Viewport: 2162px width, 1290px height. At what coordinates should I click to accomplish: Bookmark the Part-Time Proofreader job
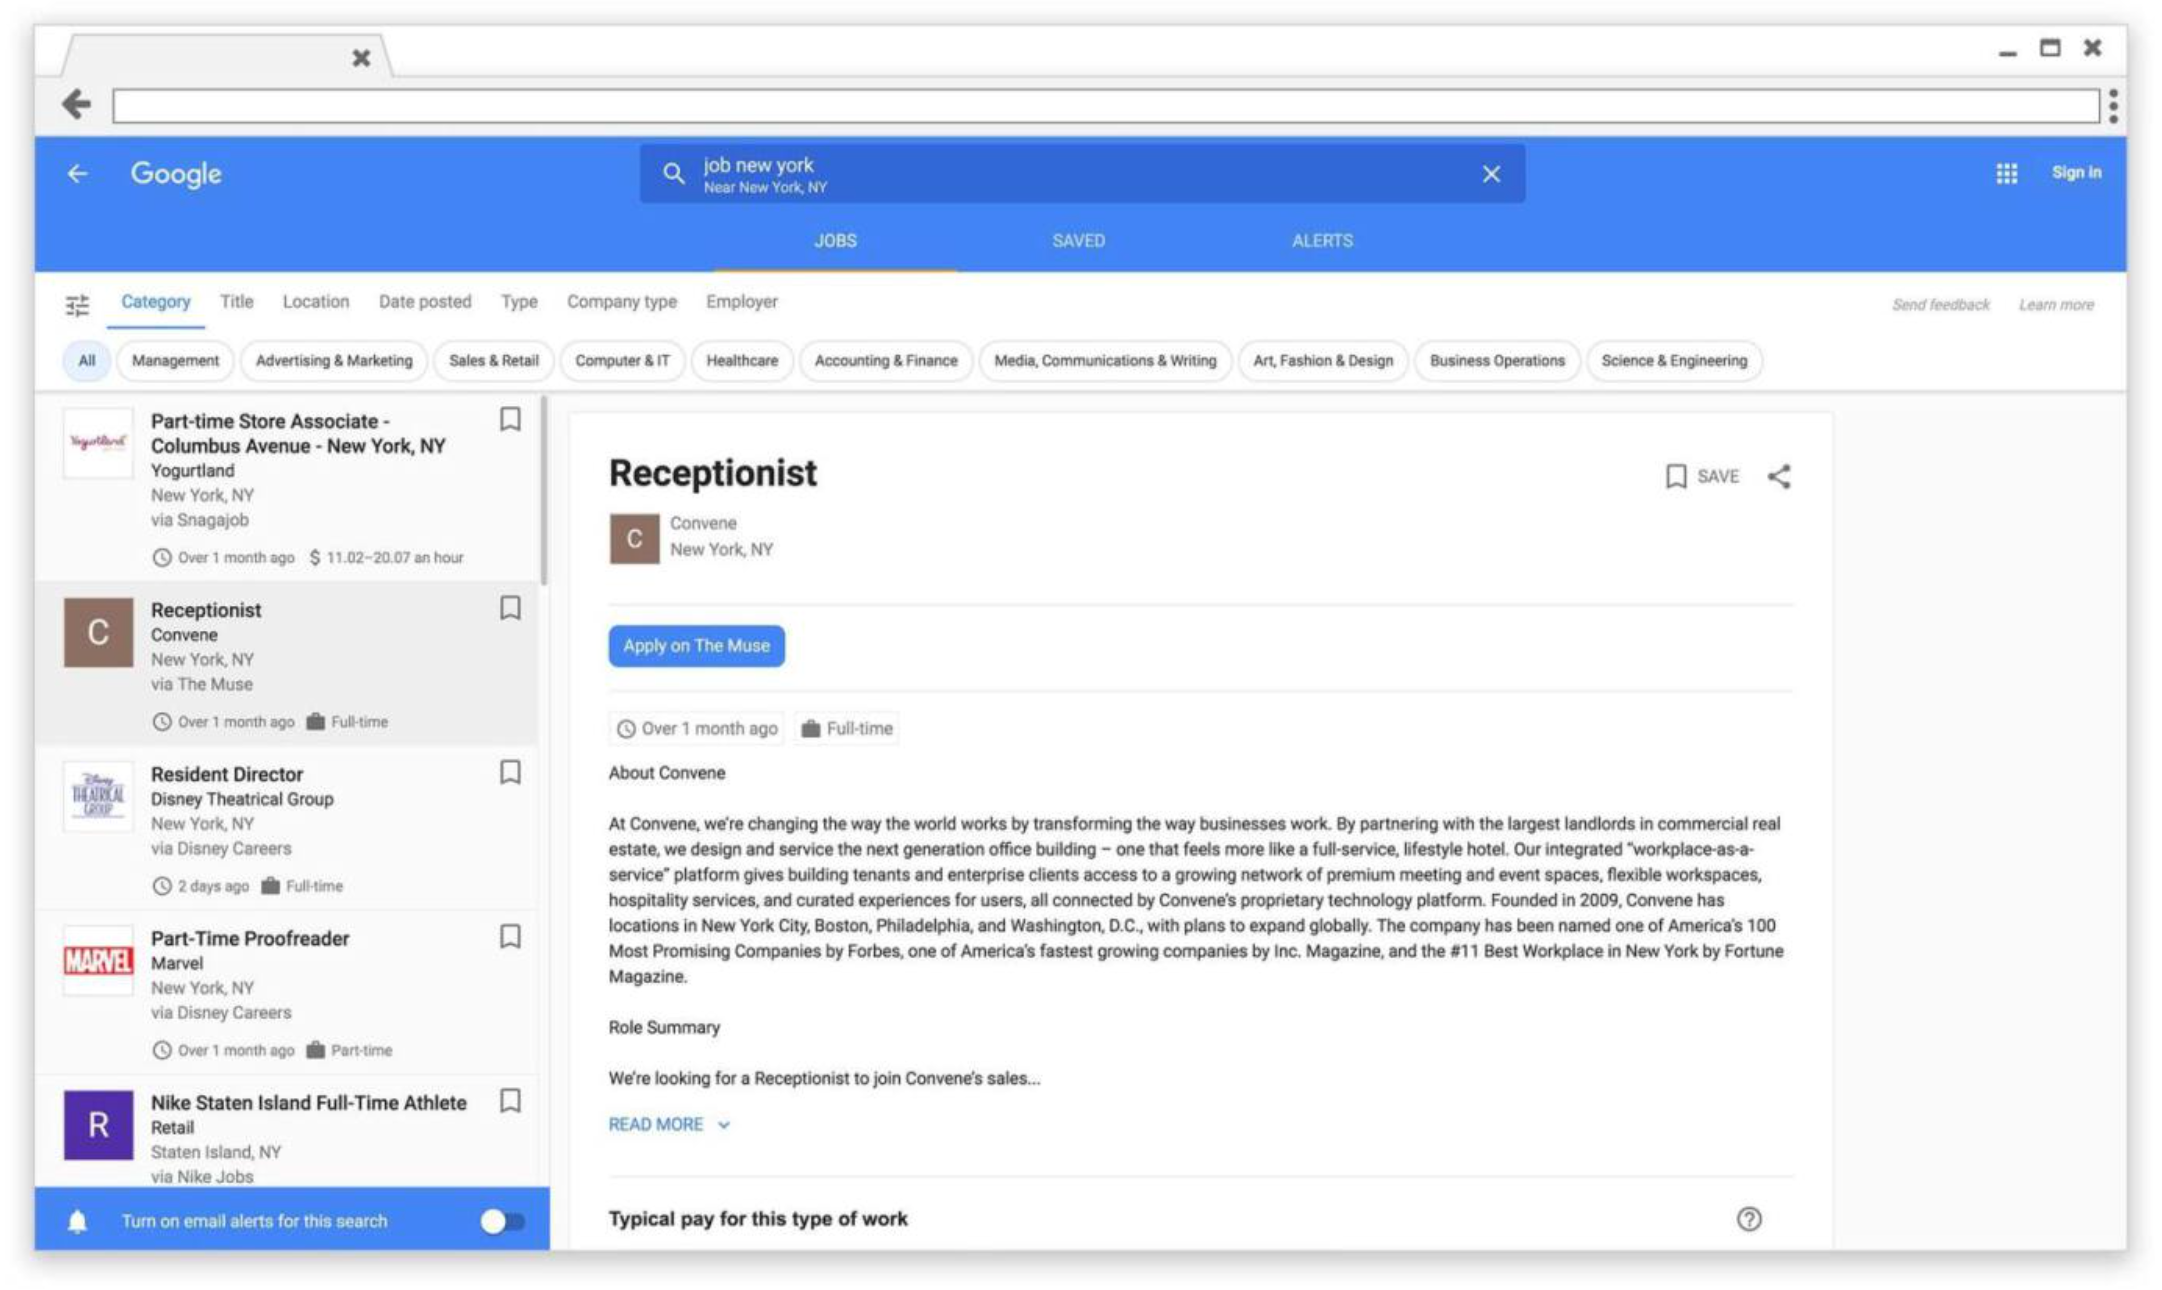pos(510,936)
